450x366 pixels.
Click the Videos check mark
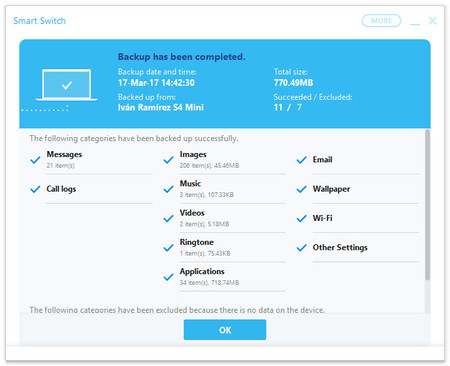pyautogui.click(x=168, y=219)
